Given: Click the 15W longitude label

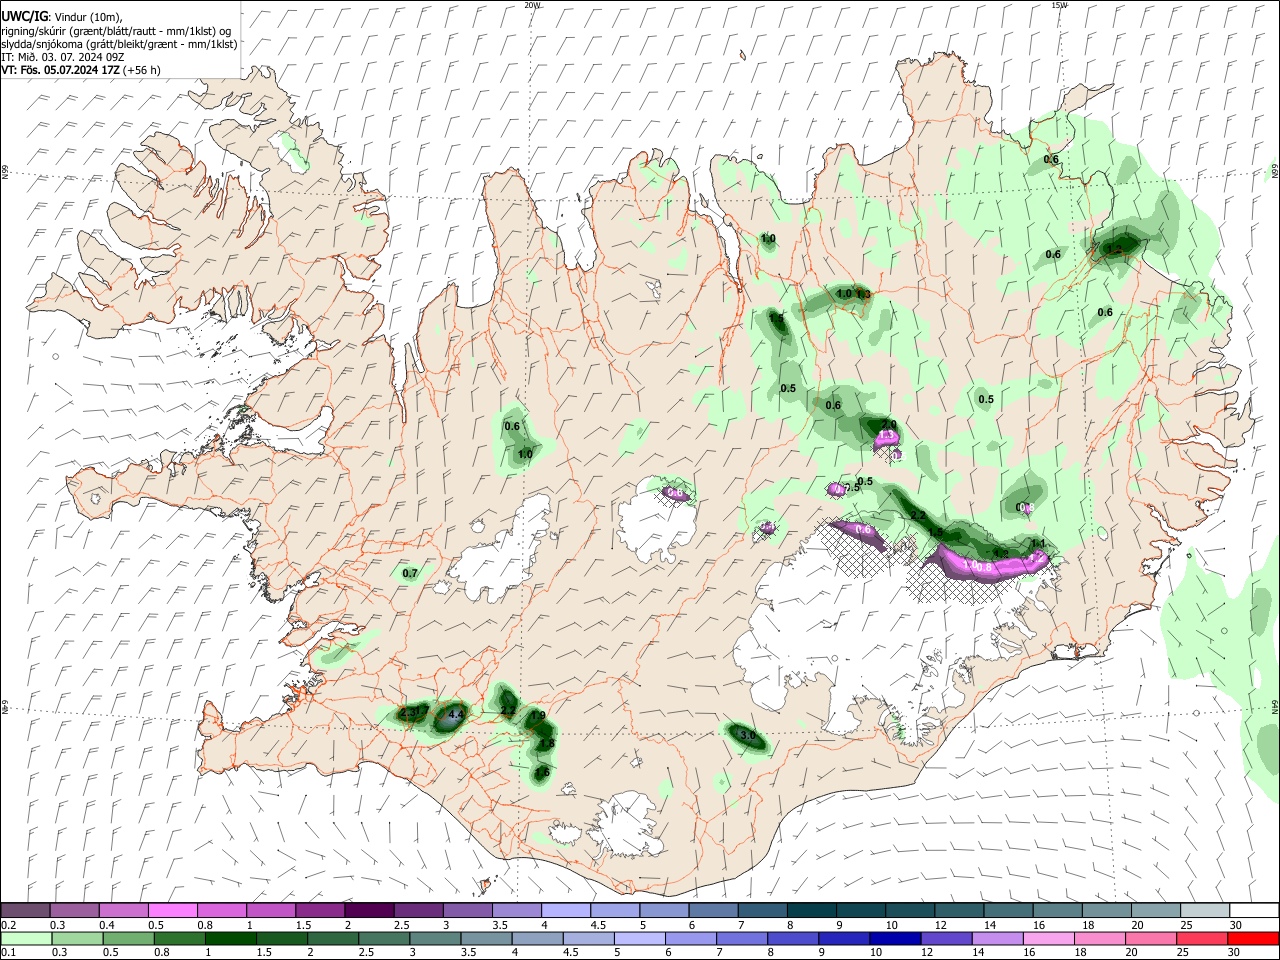Looking at the screenshot, I should (x=1059, y=5).
